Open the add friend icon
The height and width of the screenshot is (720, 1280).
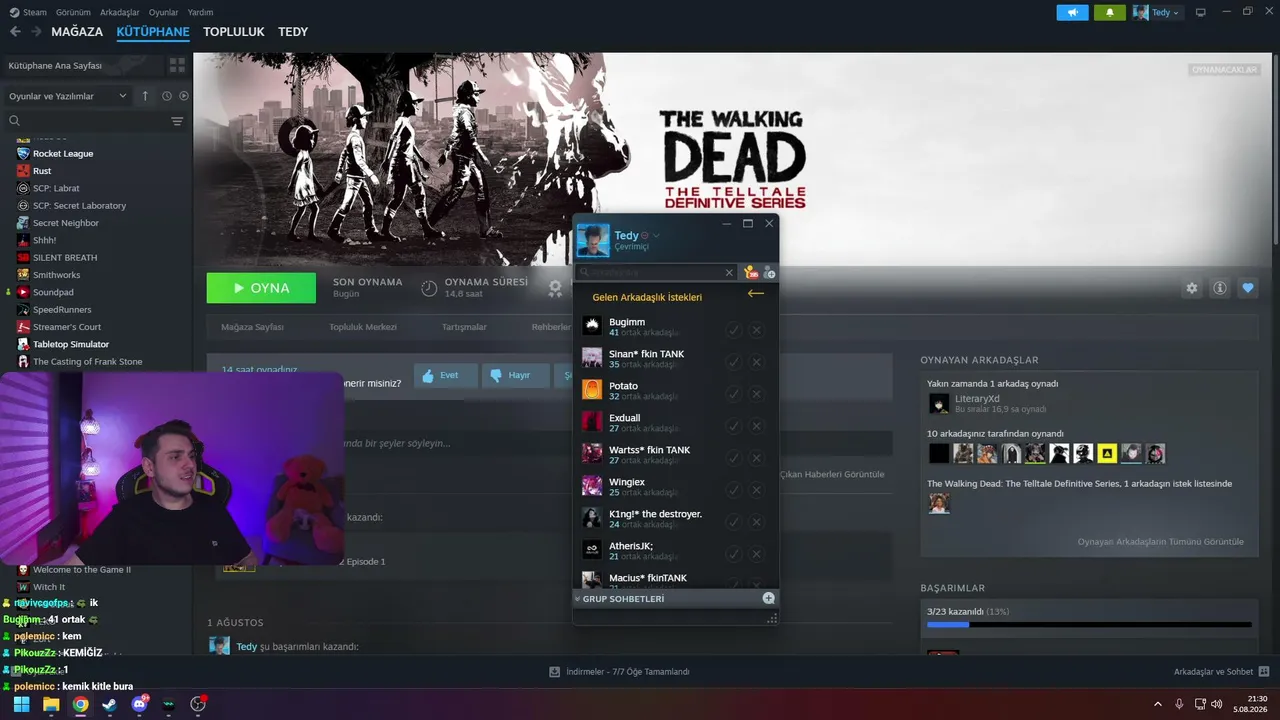[x=768, y=272]
